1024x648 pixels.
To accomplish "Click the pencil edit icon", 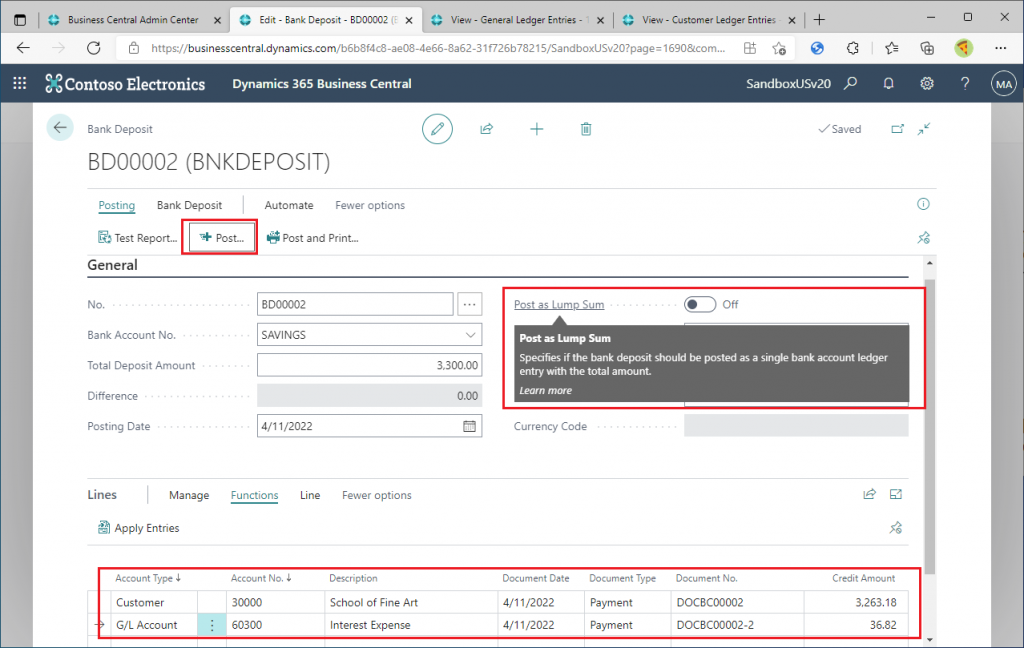I will (x=437, y=129).
